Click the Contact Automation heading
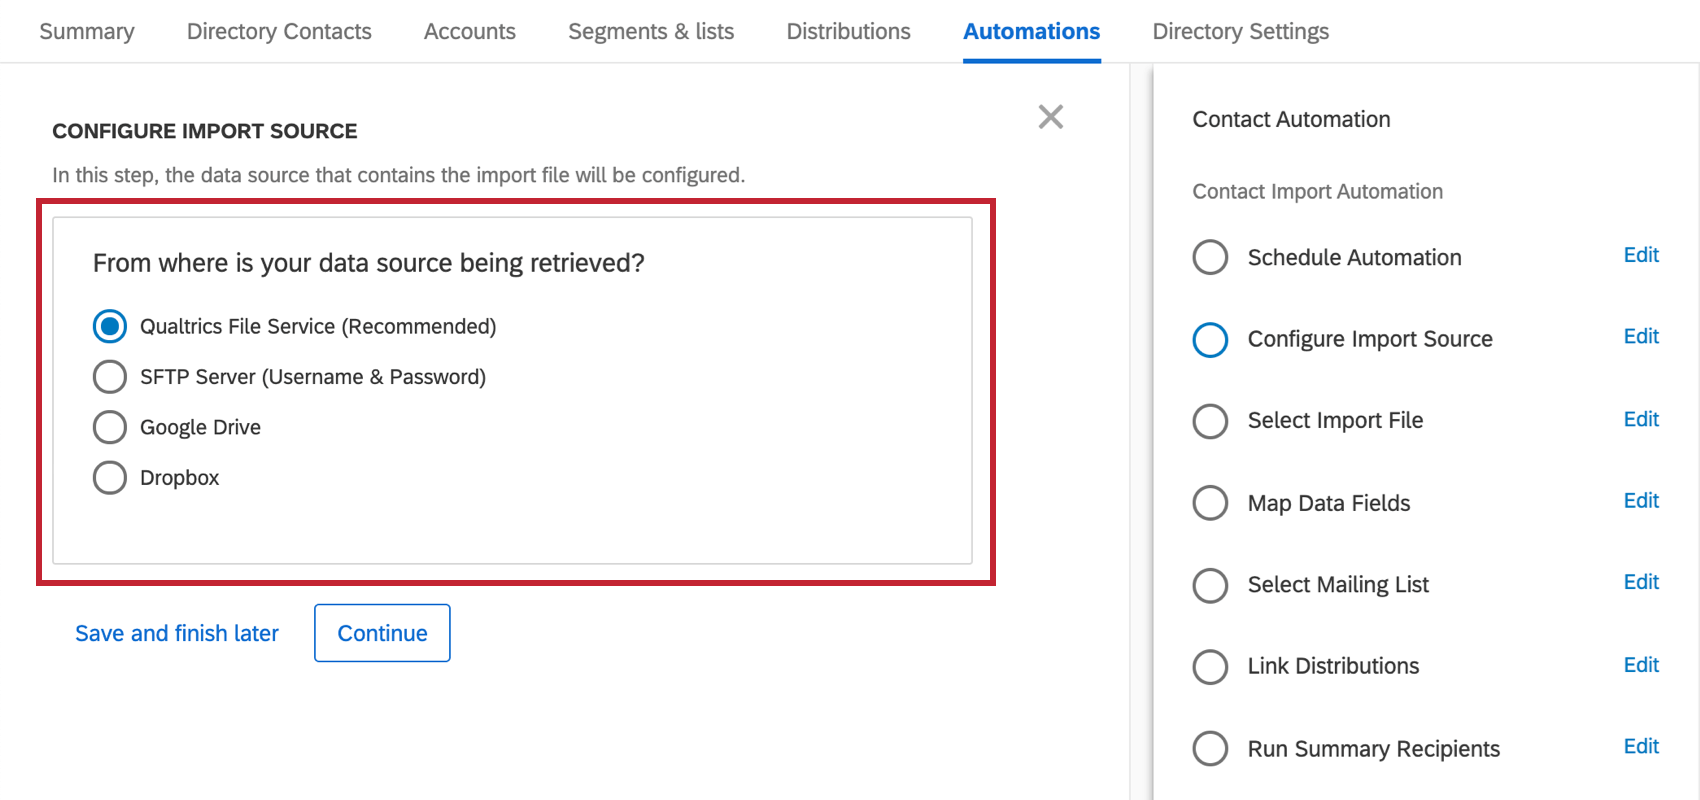Screen dimensions: 1700x800 pos(1291,119)
